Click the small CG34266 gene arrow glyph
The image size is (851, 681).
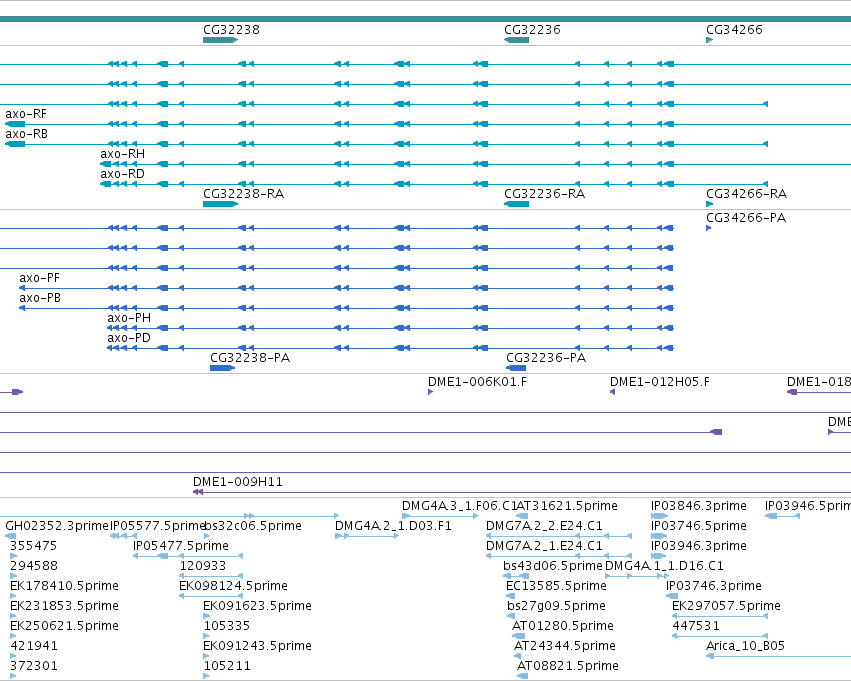click(709, 40)
